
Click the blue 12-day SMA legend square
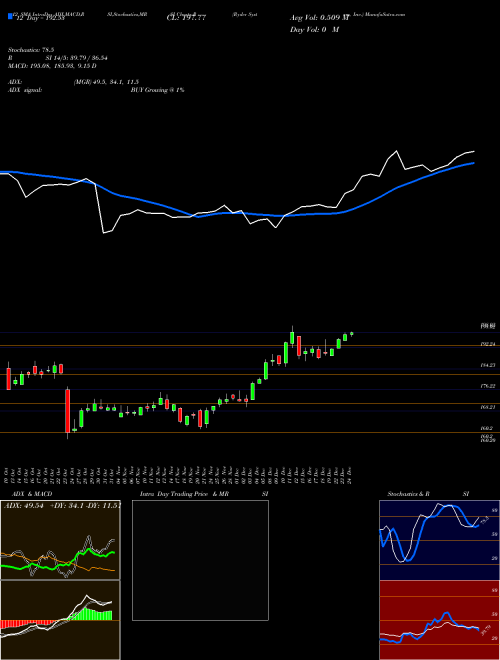[x=10, y=17]
